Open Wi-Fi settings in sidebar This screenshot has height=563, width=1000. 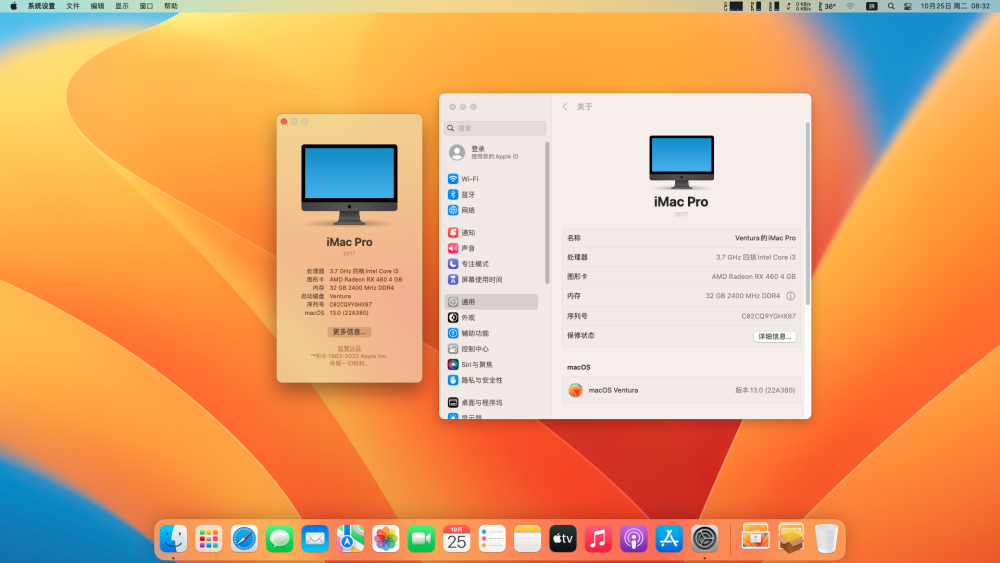click(491, 179)
